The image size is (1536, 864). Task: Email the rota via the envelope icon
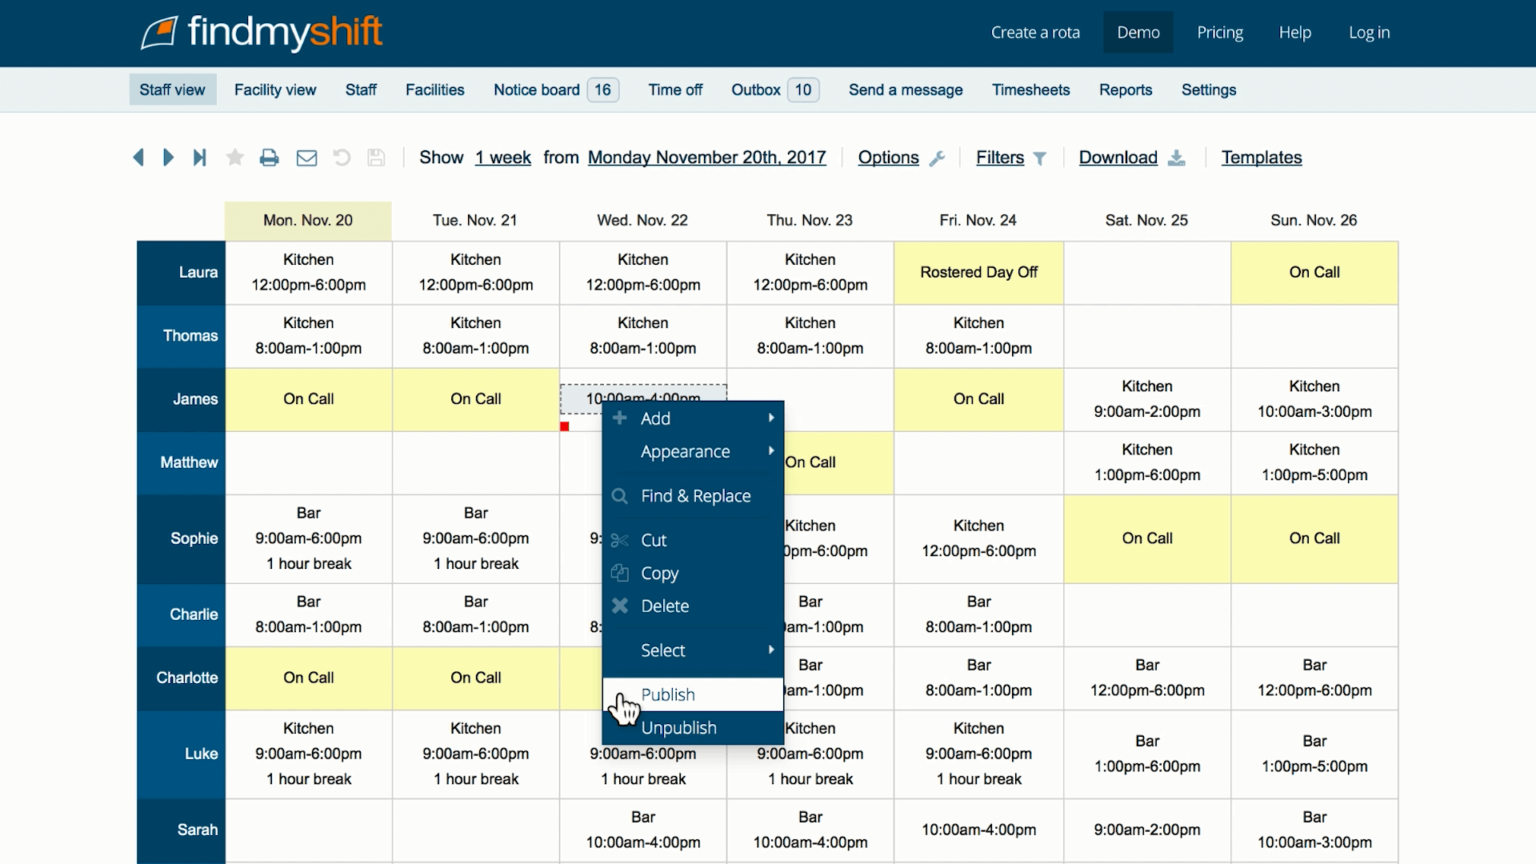[x=306, y=157]
